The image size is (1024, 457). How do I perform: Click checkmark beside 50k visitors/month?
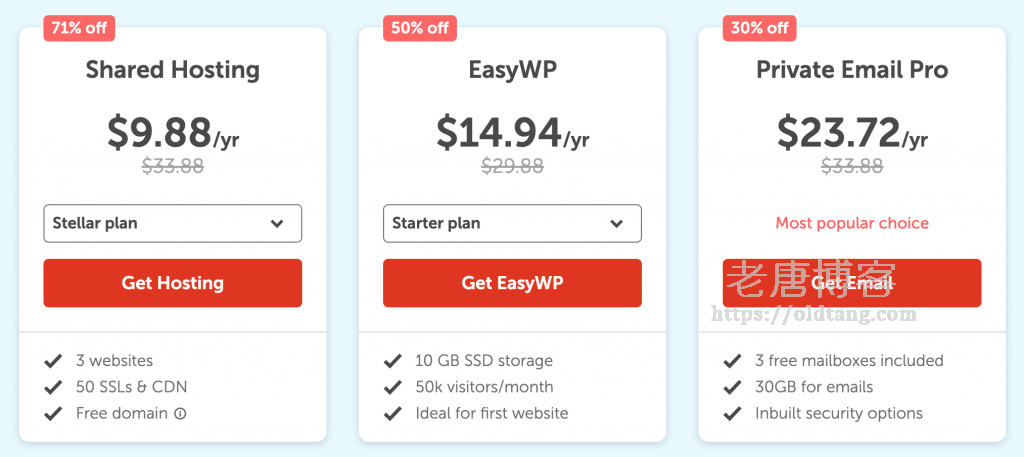(392, 387)
